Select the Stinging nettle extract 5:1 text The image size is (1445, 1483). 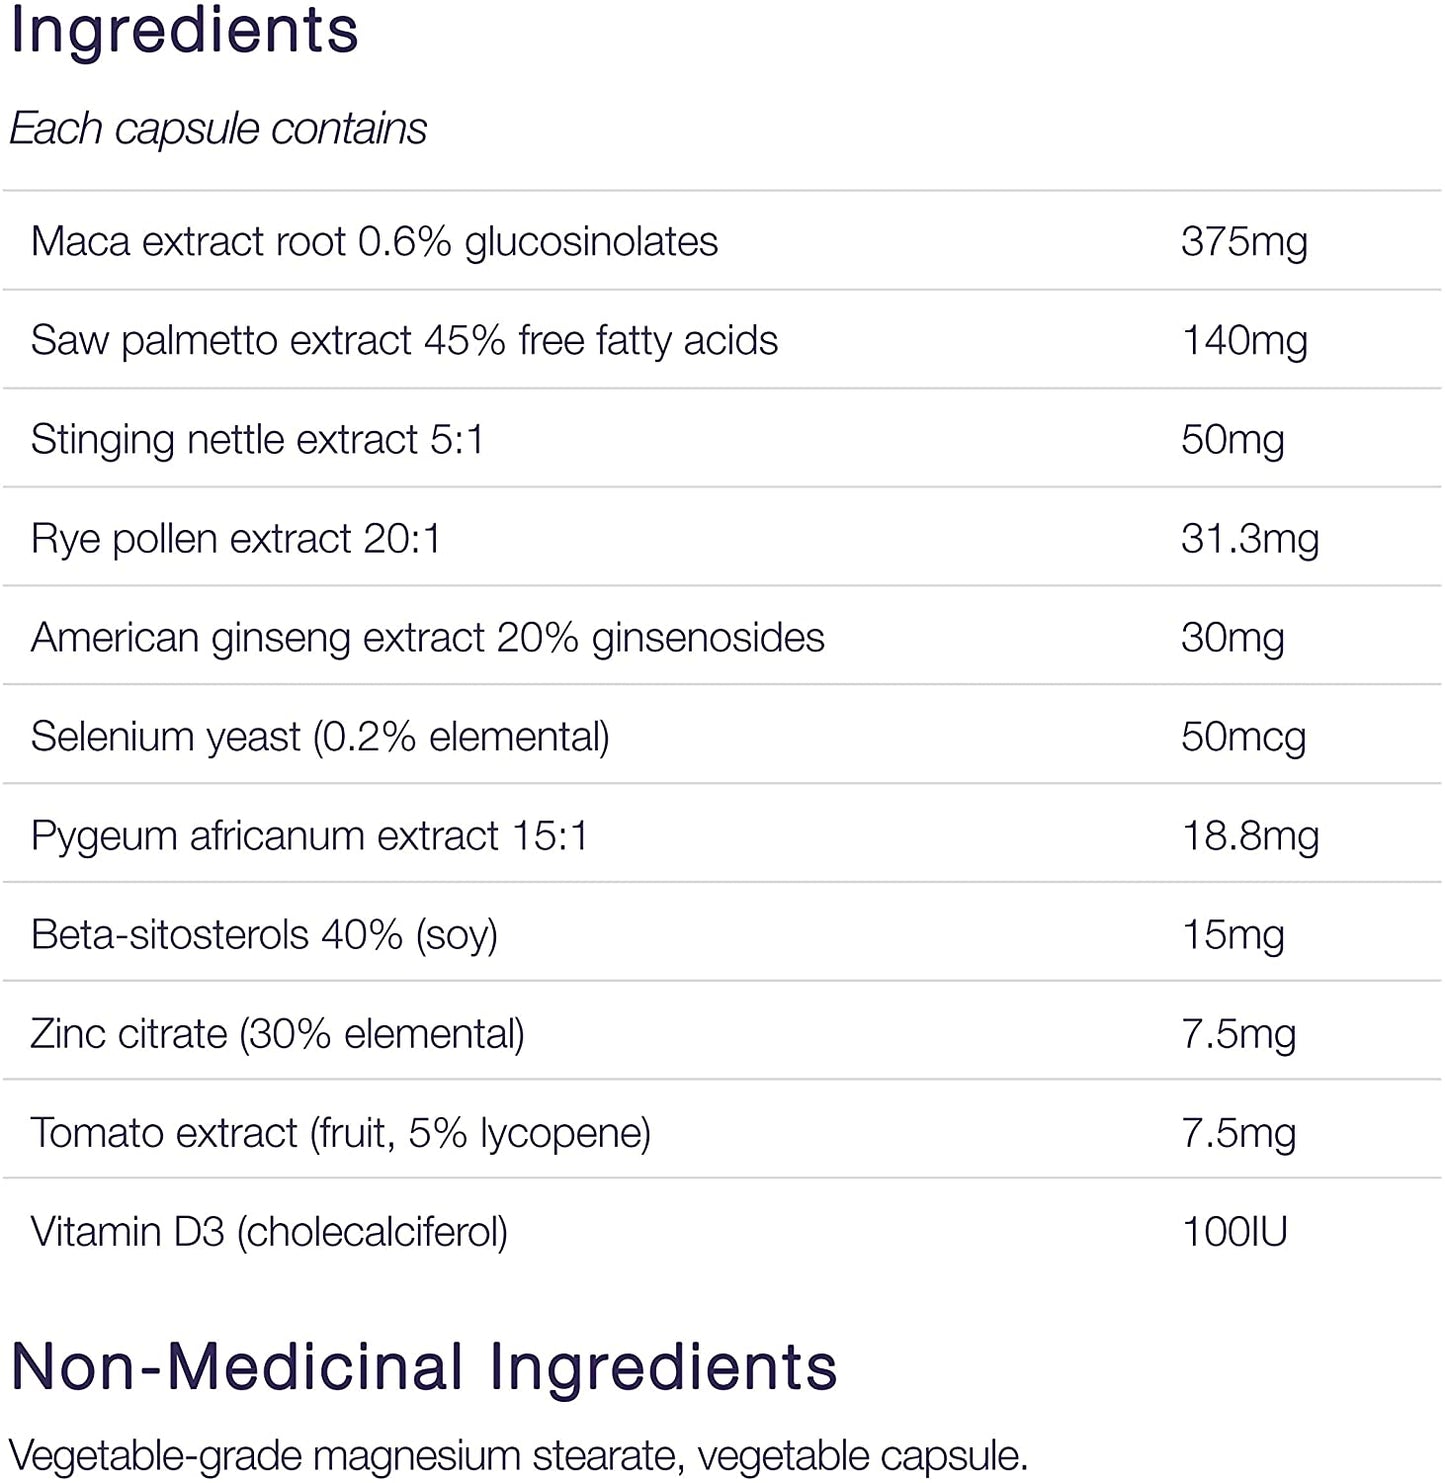tap(257, 440)
